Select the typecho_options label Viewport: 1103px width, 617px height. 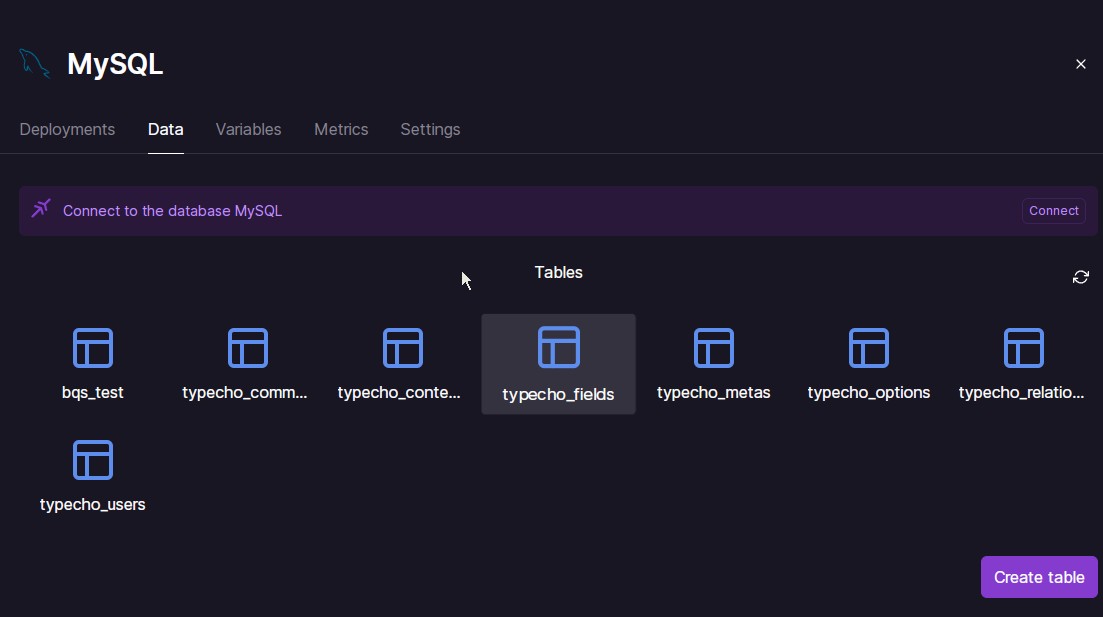869,393
